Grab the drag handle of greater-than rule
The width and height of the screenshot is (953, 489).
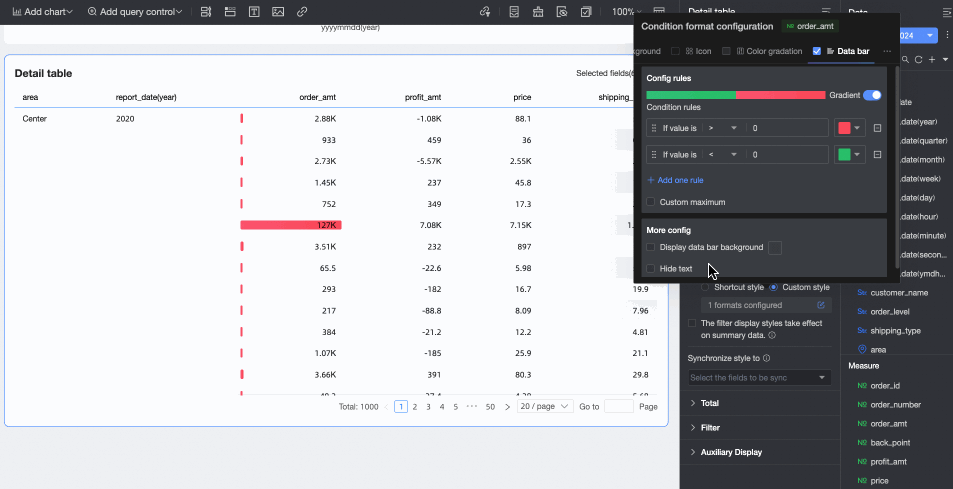tap(654, 128)
